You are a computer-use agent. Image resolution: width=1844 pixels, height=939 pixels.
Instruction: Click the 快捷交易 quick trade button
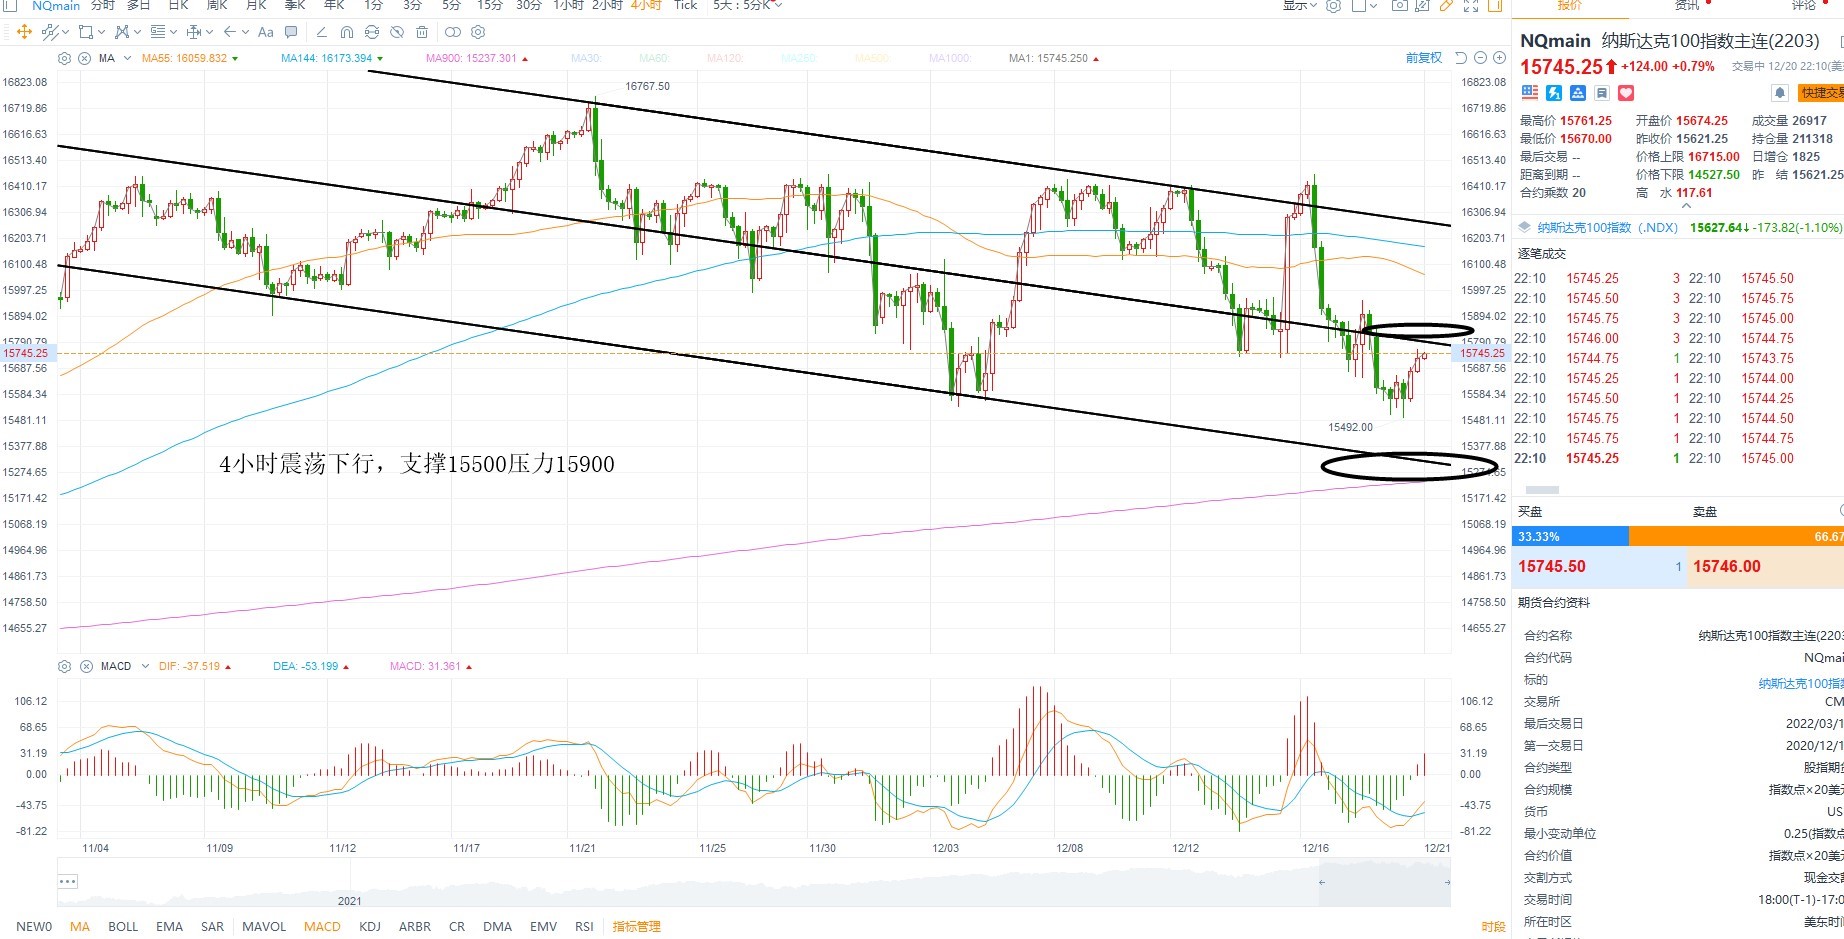tap(1821, 93)
